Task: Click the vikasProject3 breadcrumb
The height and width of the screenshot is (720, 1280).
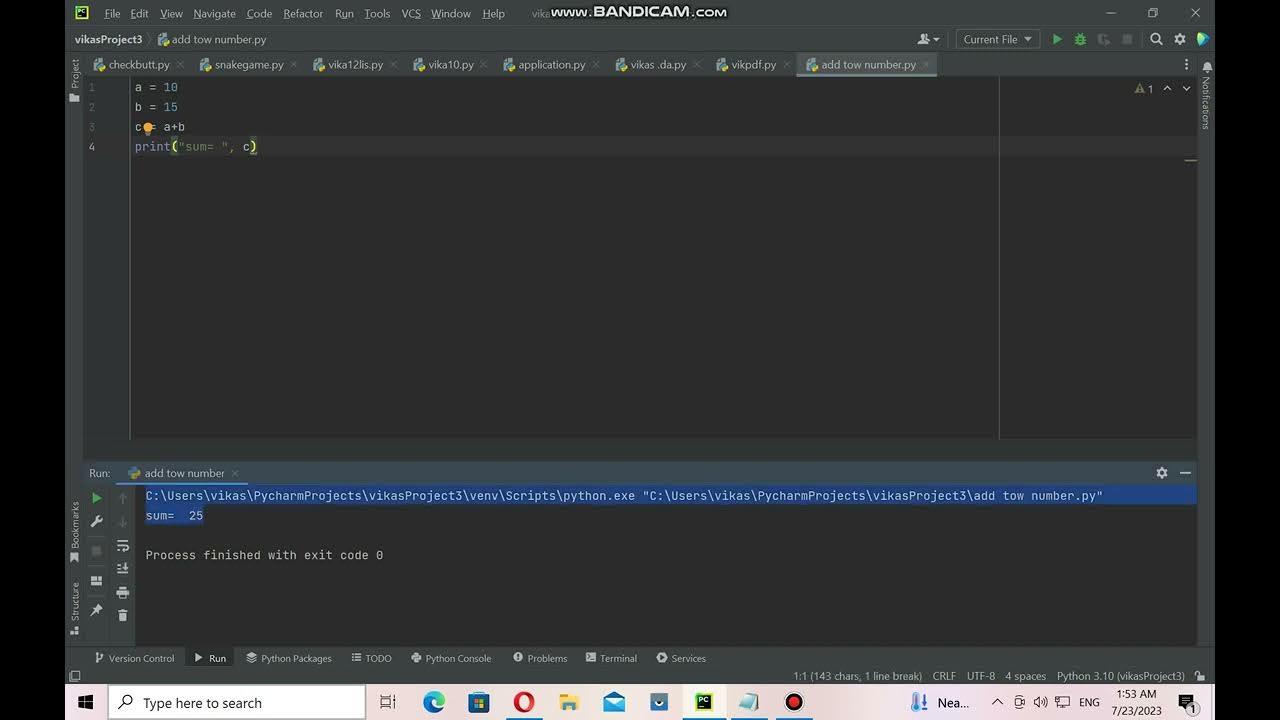Action: tap(108, 39)
